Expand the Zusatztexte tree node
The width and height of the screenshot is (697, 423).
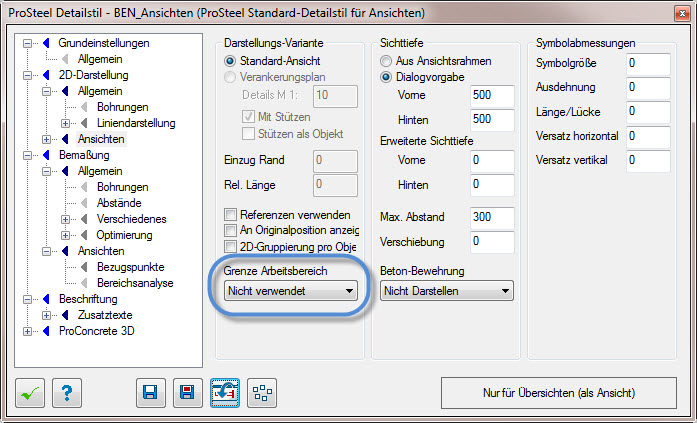(46, 315)
